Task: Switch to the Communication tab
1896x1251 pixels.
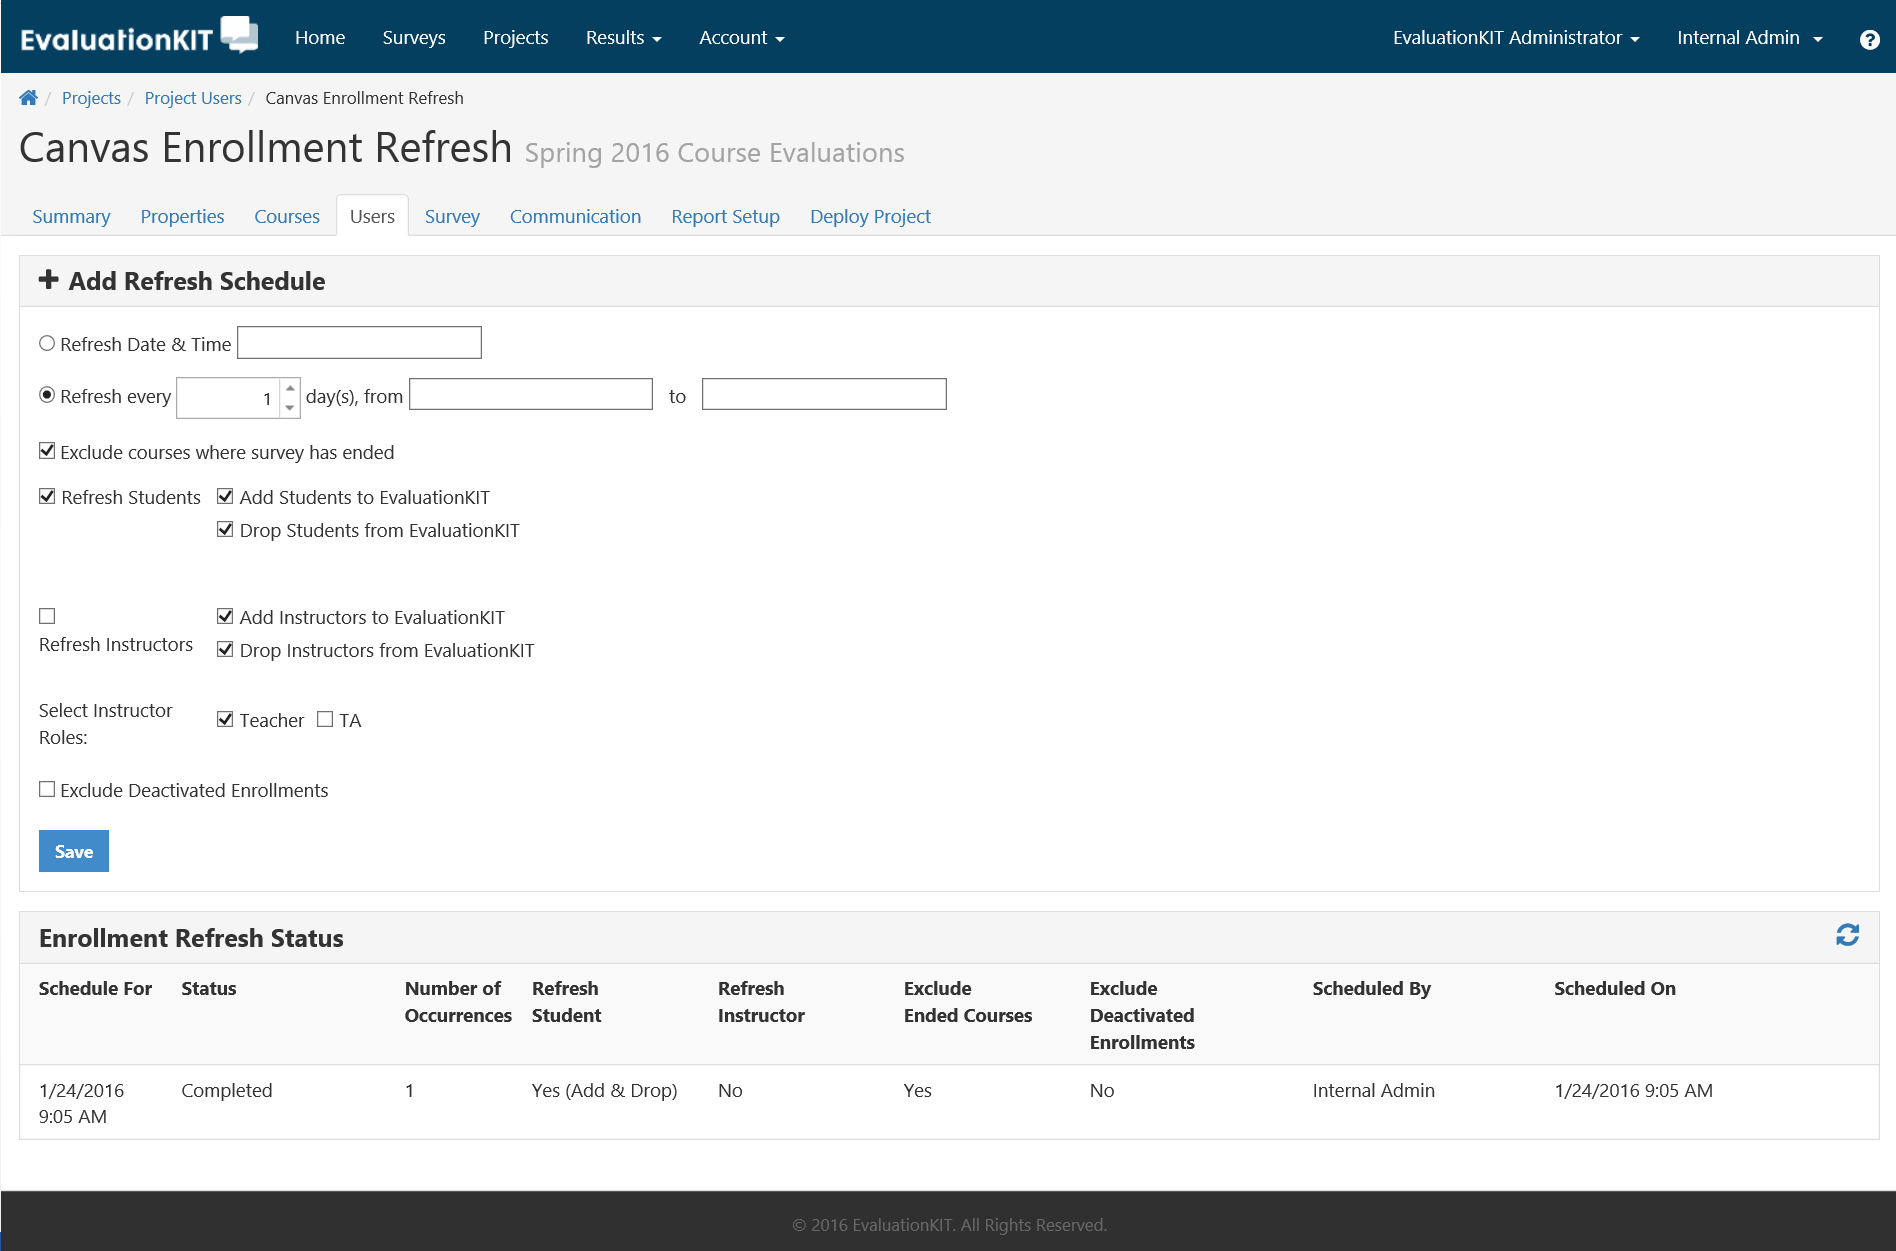Action: point(575,216)
